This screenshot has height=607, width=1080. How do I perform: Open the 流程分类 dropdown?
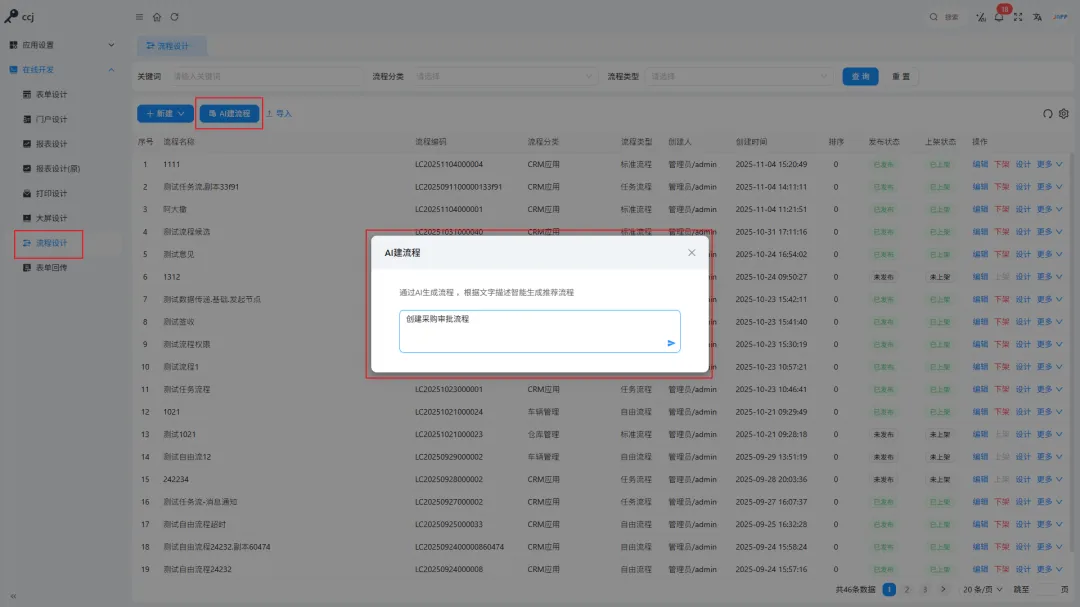pyautogui.click(x=503, y=76)
